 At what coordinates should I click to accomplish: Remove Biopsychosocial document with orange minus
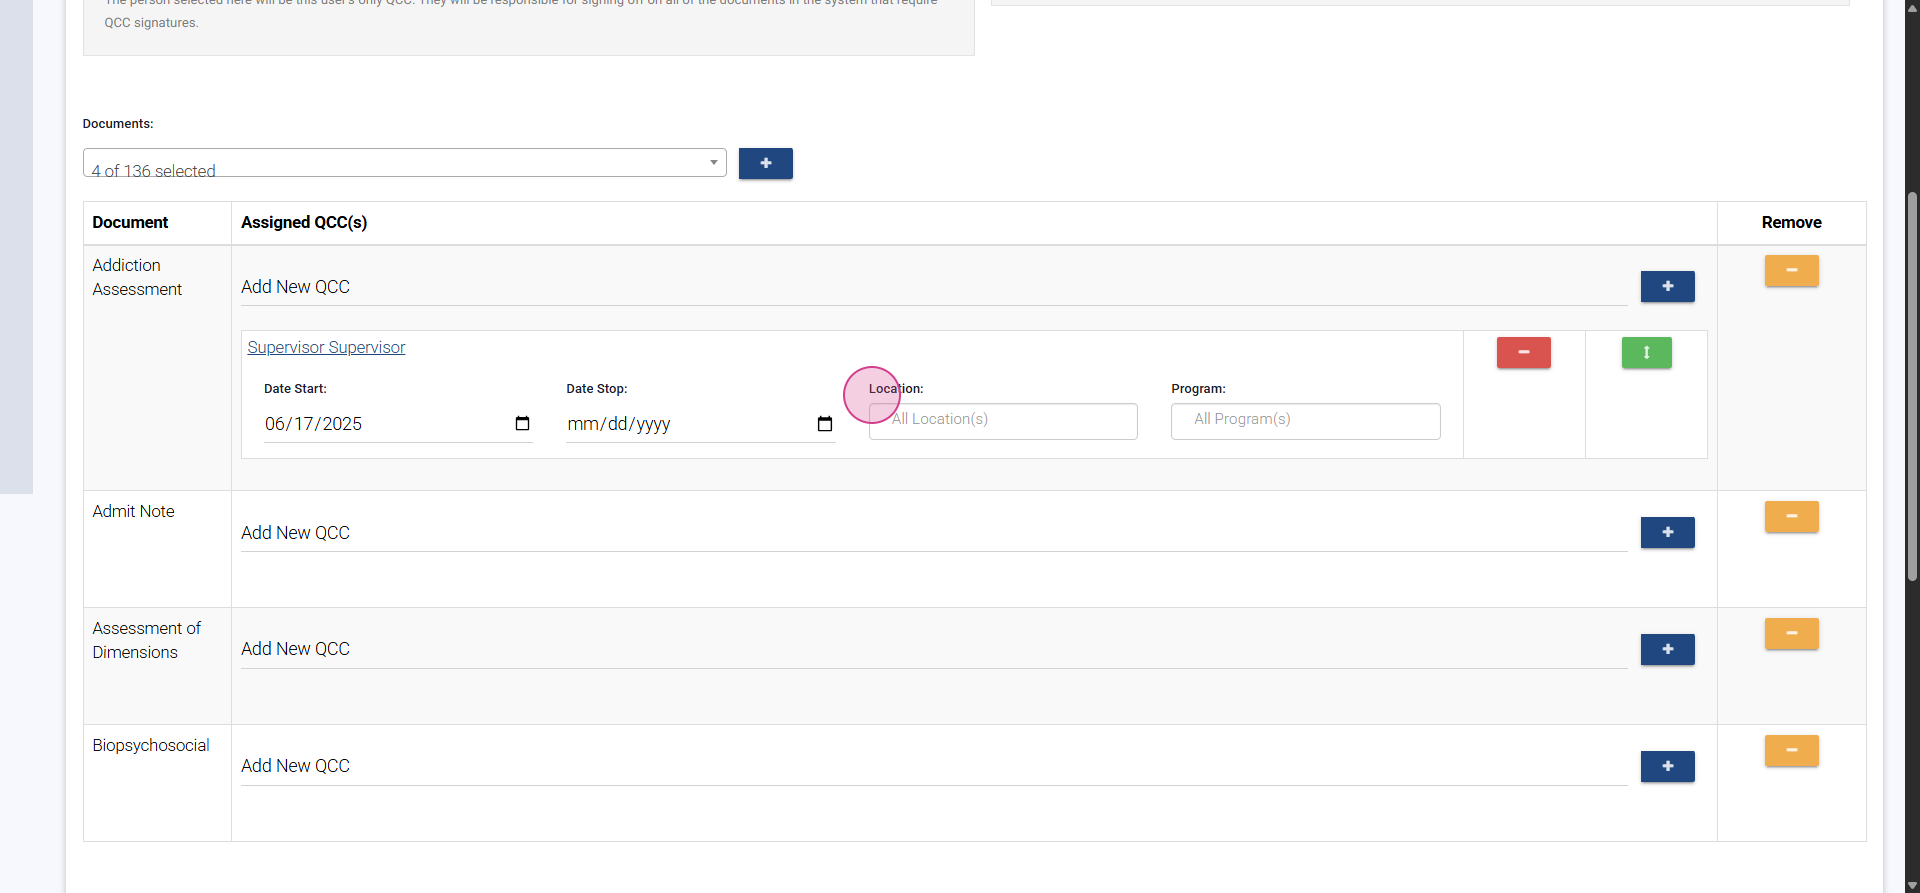point(1791,751)
